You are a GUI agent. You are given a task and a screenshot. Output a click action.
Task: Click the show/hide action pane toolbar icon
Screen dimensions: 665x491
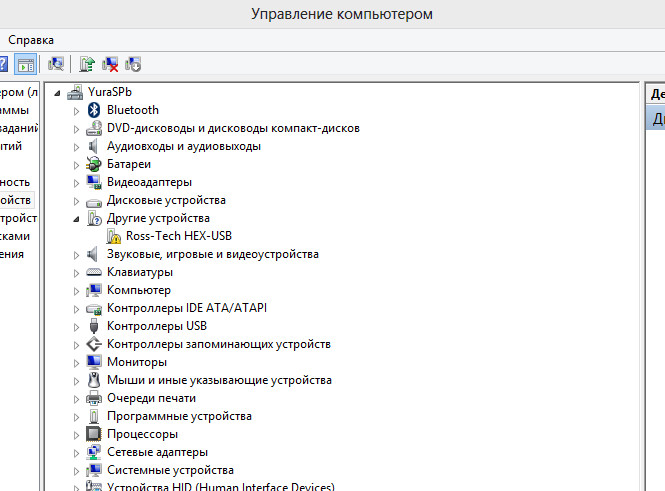tap(26, 64)
